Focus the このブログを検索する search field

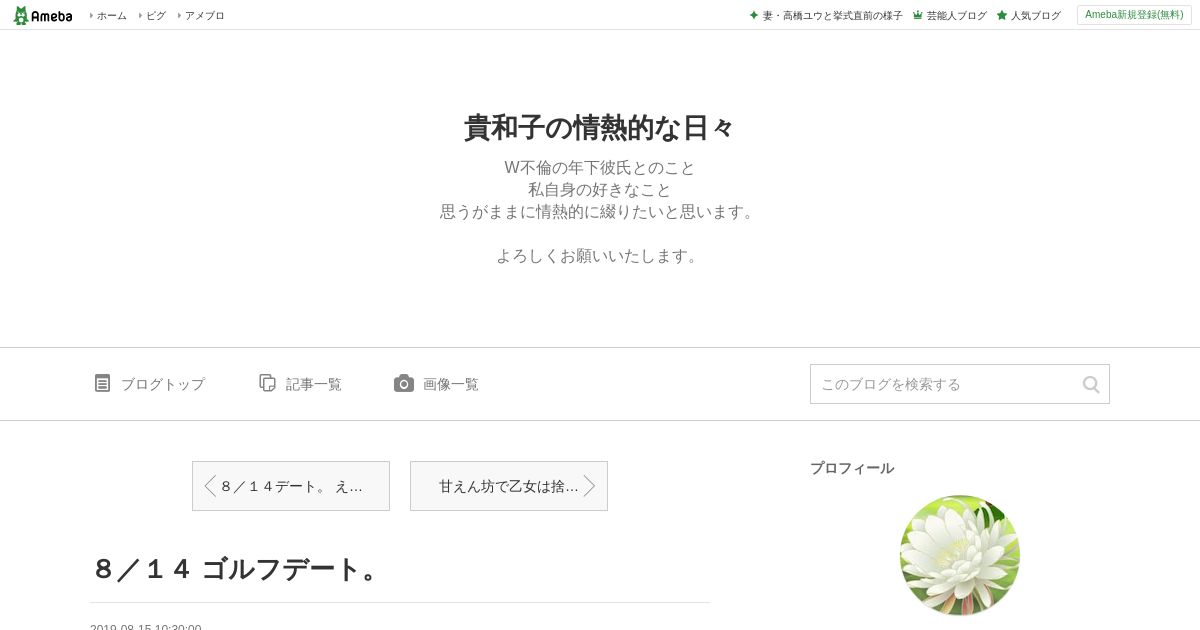[945, 384]
